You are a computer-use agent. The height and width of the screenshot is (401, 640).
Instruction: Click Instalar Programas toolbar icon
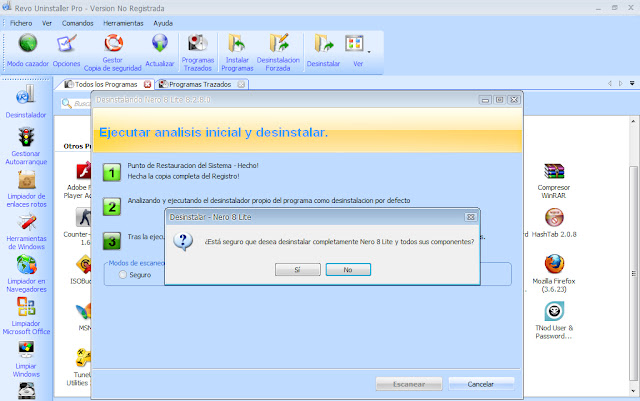tap(237, 52)
